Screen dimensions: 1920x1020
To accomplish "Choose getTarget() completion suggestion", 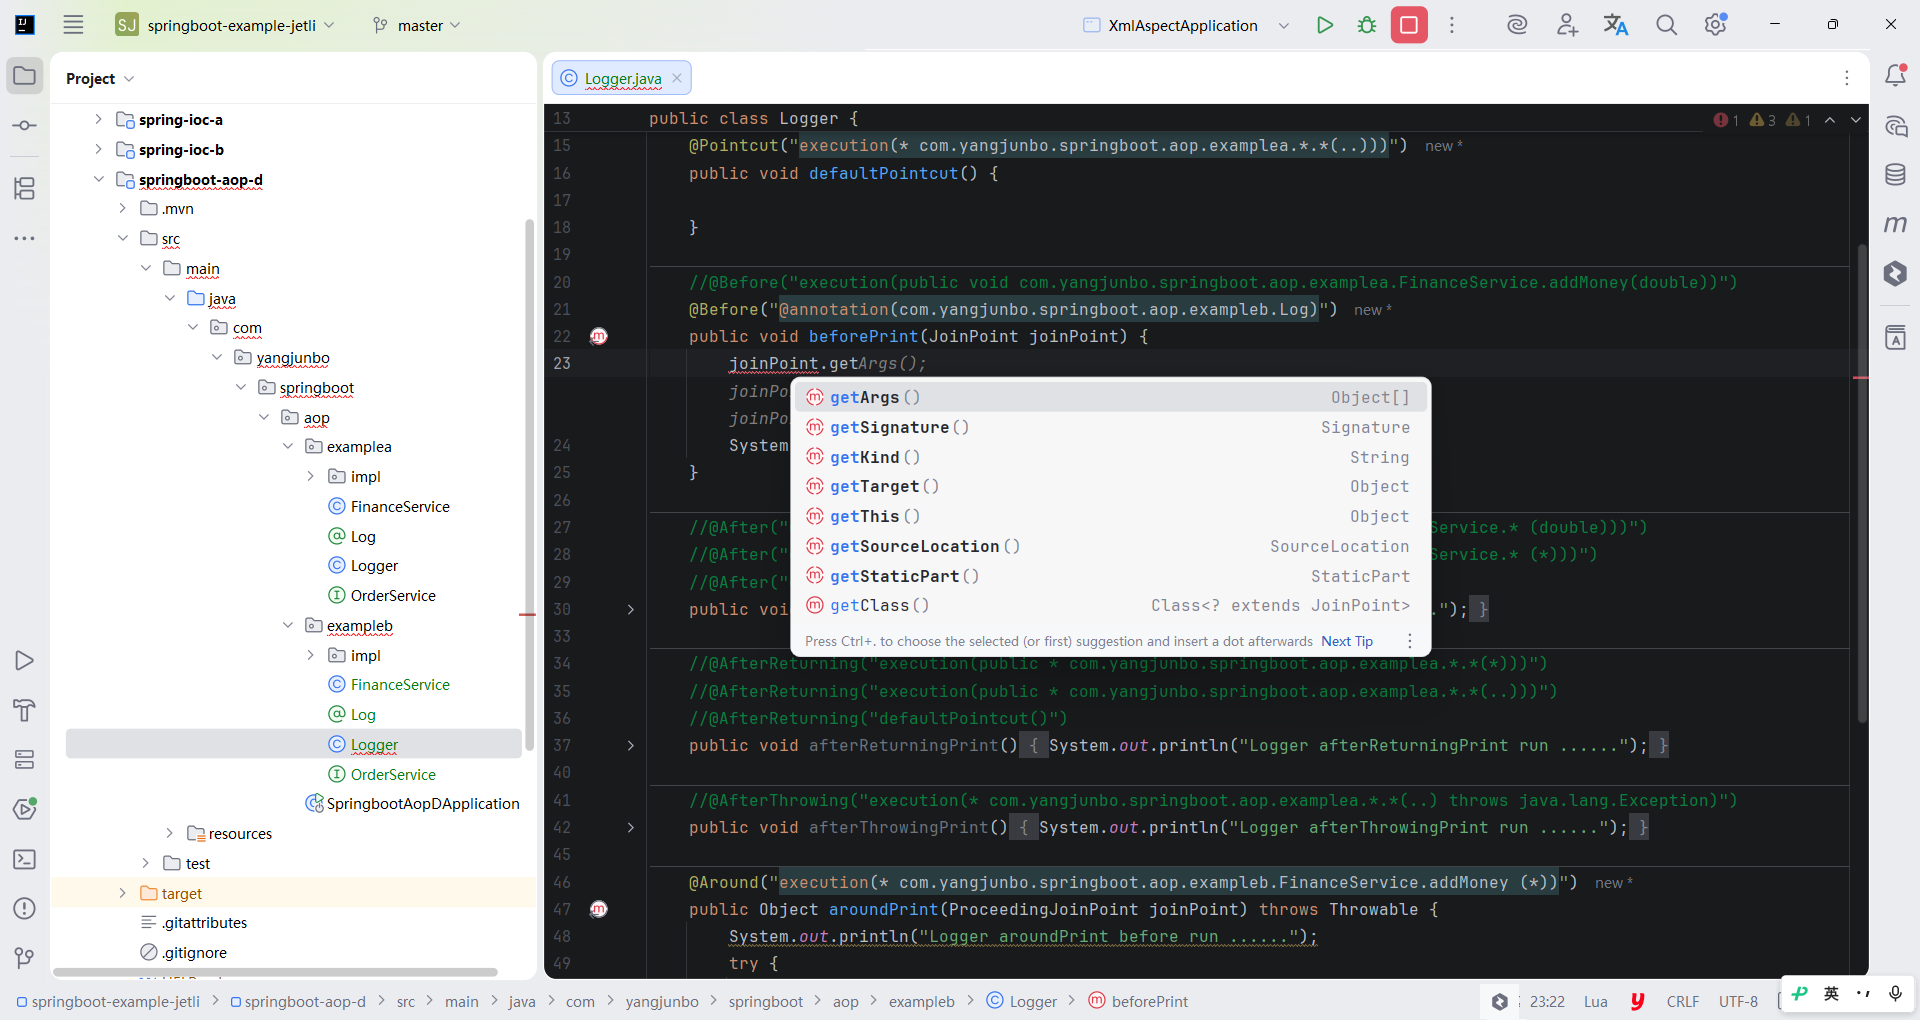I will 1110,486.
